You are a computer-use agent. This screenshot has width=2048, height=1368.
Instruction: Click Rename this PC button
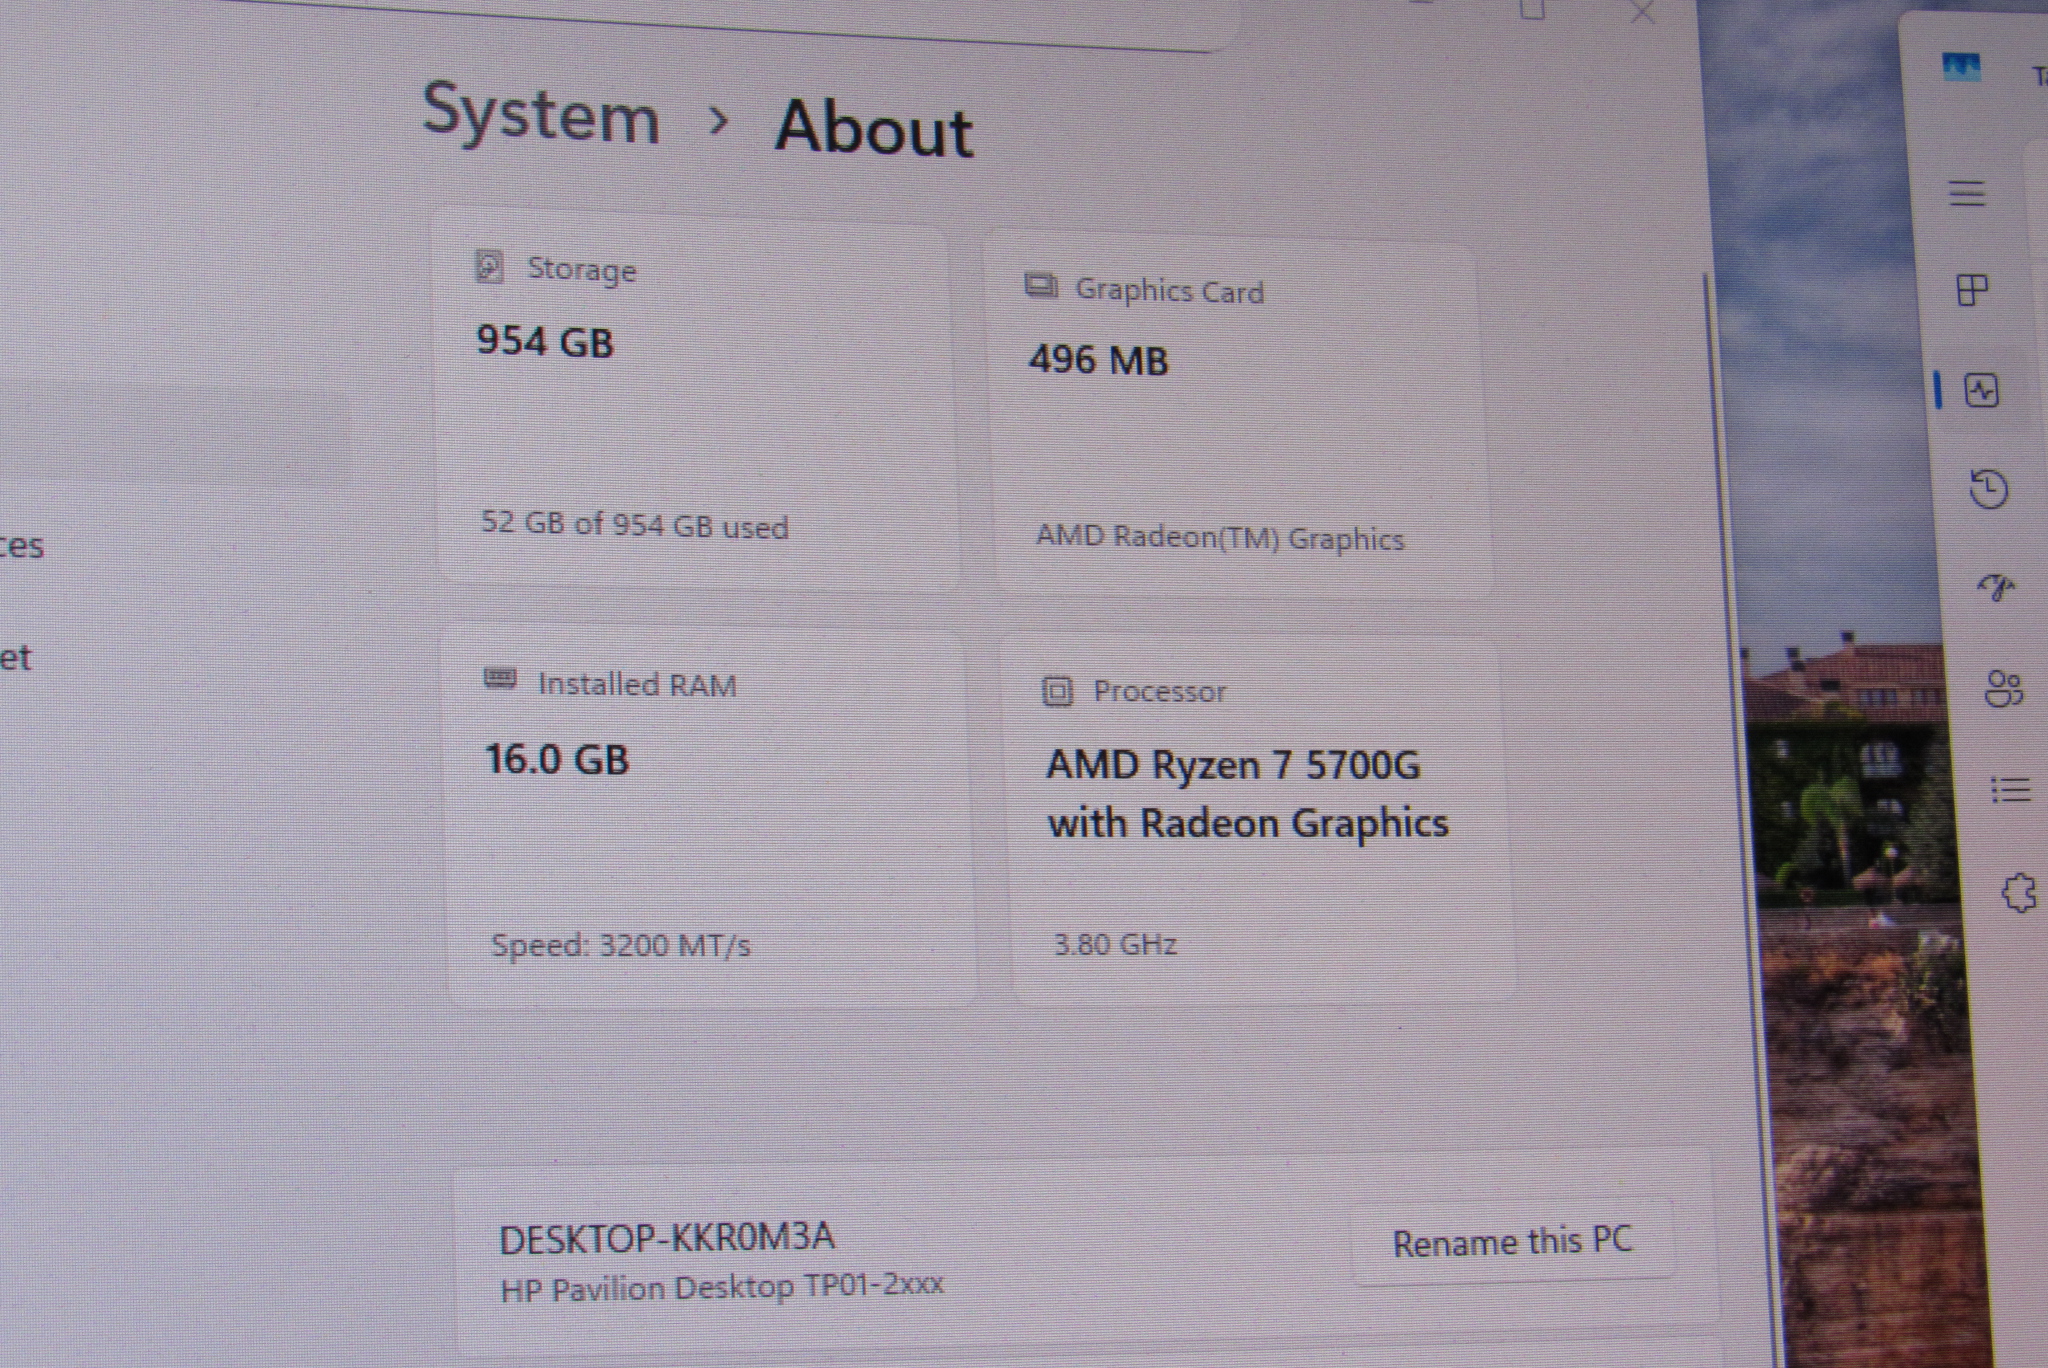[x=1511, y=1242]
